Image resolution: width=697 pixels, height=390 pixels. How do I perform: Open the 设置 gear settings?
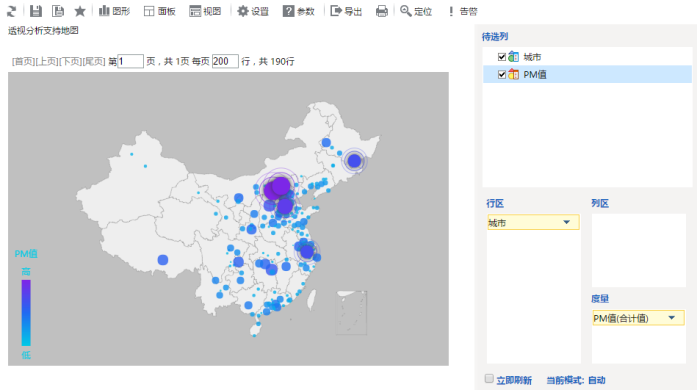(253, 11)
